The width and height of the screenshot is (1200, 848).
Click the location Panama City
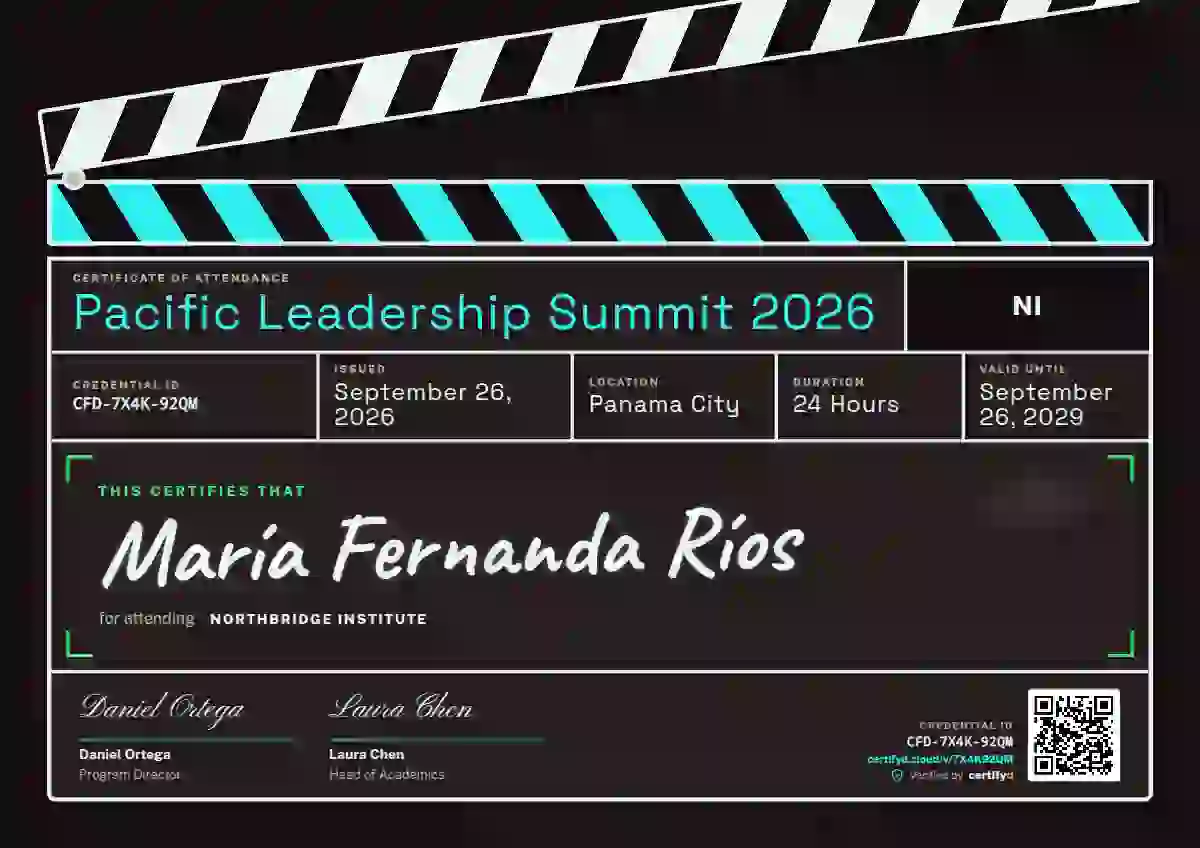point(664,404)
